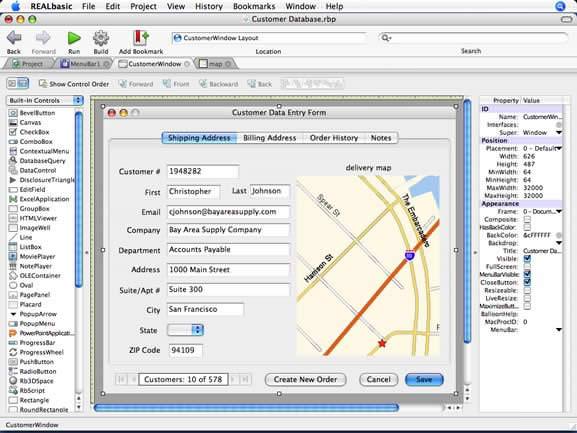The image size is (577, 433).
Task: Open the State popup menu
Action: click(185, 330)
